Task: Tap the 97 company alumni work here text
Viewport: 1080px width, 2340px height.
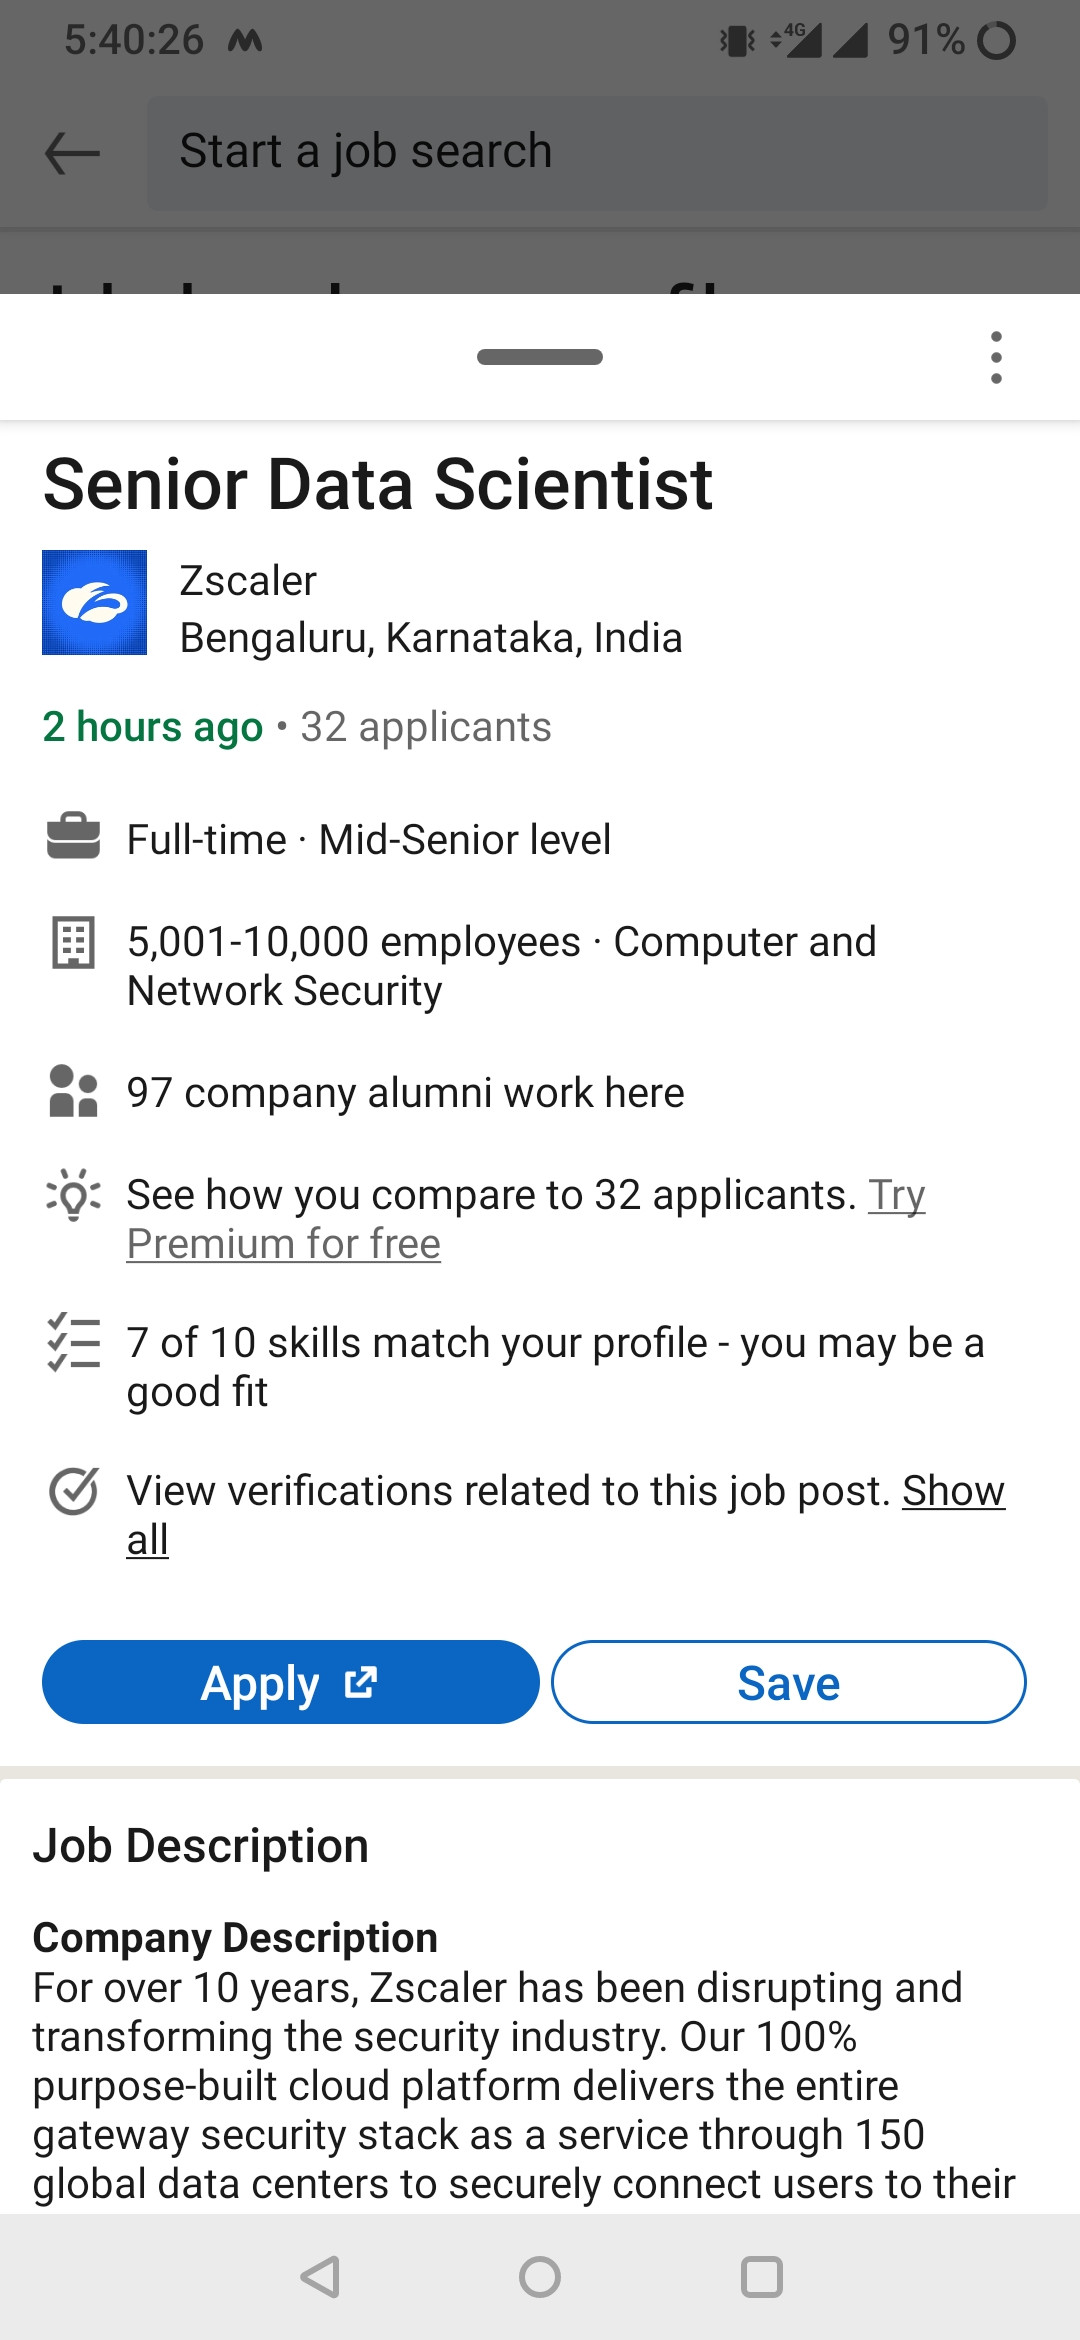Action: [x=405, y=1093]
